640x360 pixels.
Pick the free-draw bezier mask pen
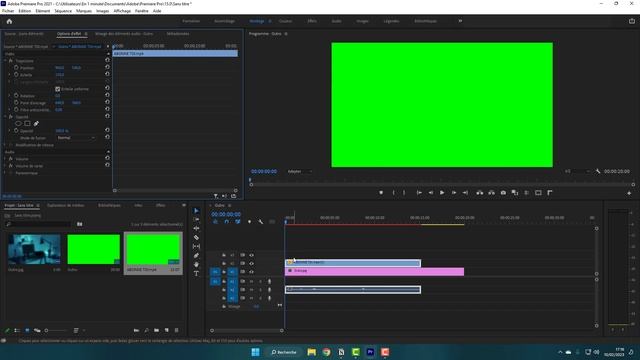click(x=36, y=123)
